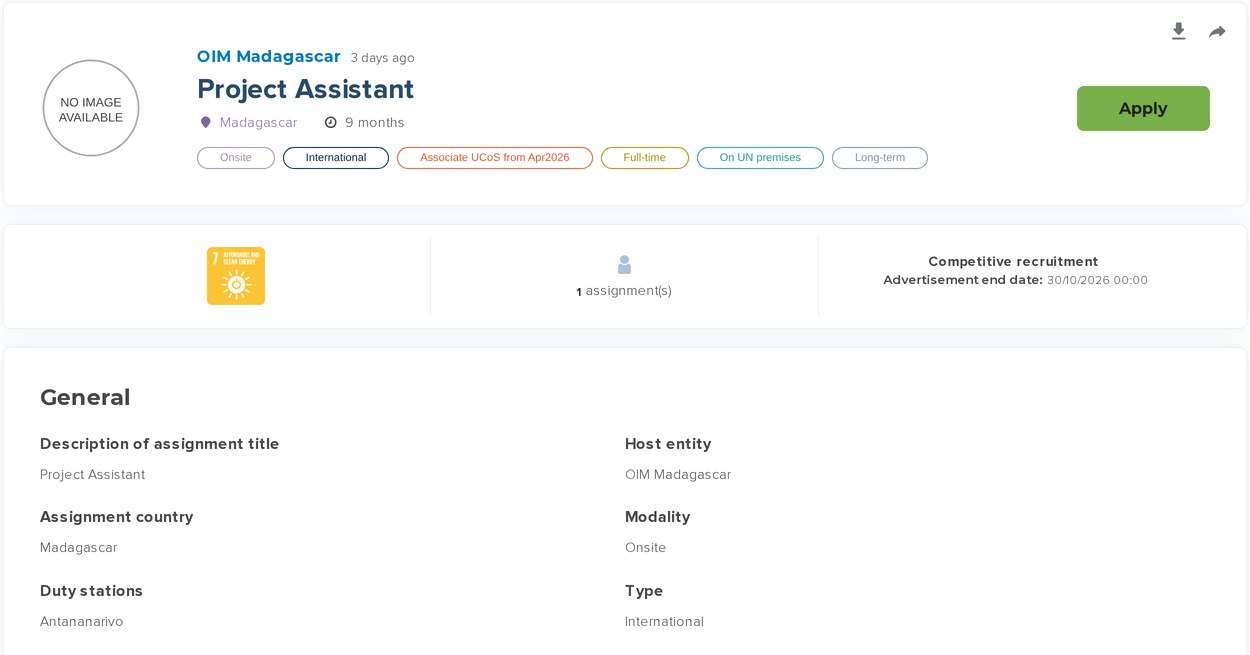1250x655 pixels.
Task: Click the Antananarivo duty station value
Action: (x=82, y=622)
